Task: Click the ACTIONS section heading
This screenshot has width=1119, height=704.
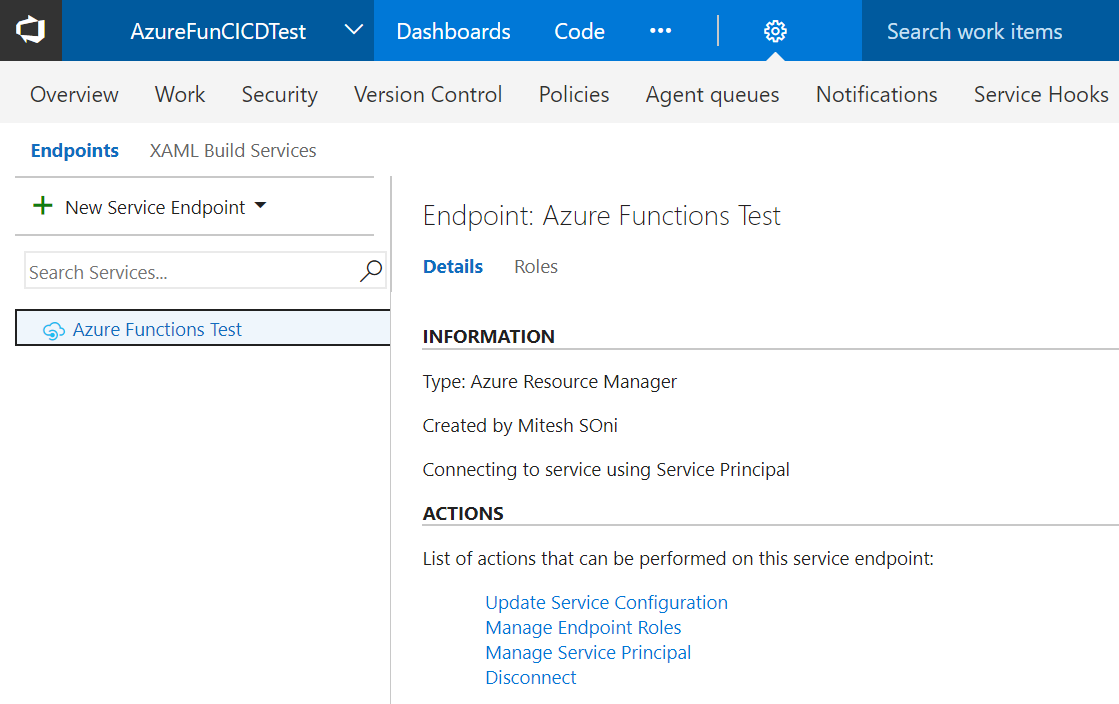Action: tap(462, 513)
